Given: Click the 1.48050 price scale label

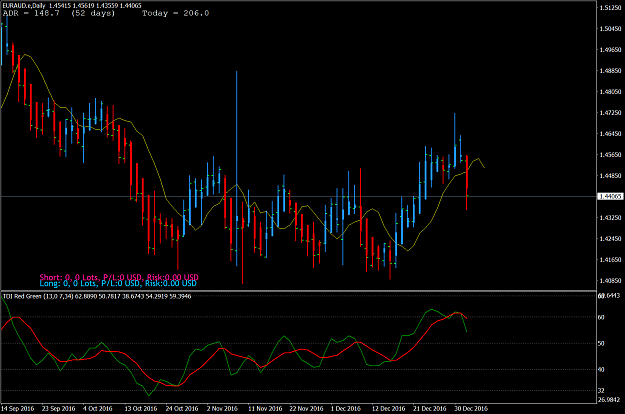Looking at the screenshot, I should pyautogui.click(x=610, y=92).
